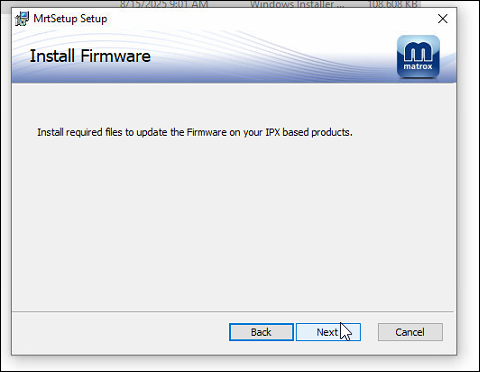The image size is (480, 372).
Task: Click the "Install required files" description sentence
Action: (x=195, y=132)
